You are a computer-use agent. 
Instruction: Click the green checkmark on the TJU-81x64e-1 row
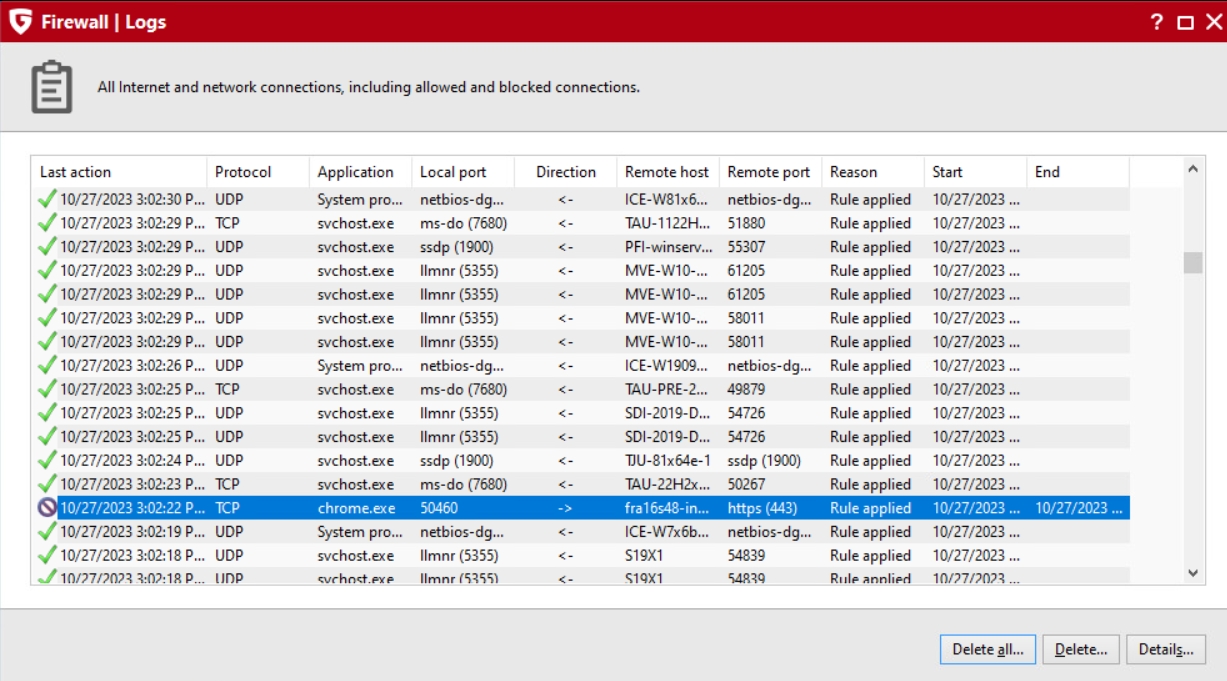(x=47, y=460)
